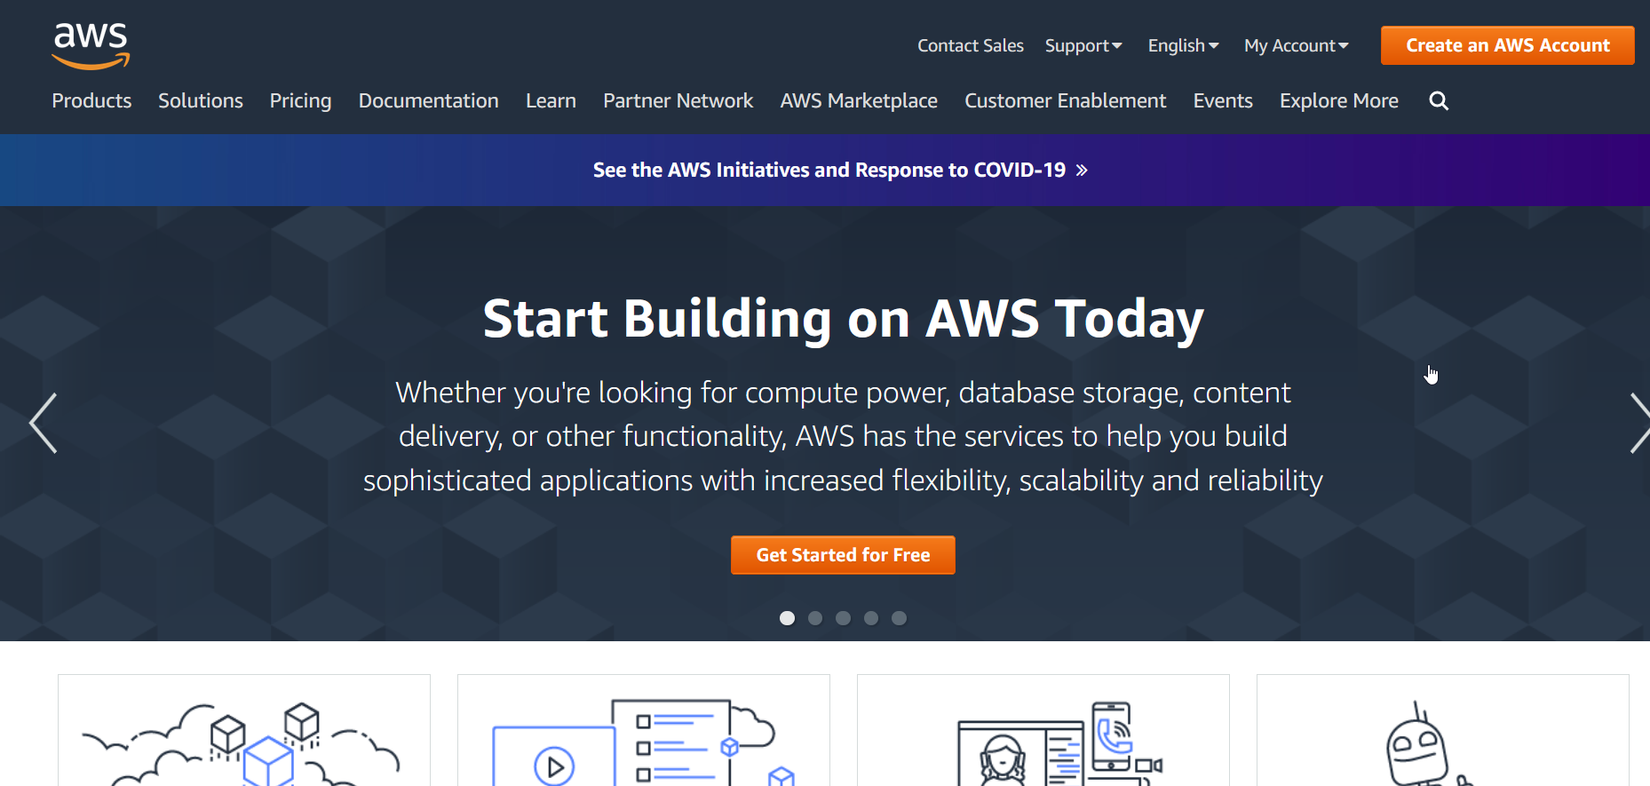Click the Contact Sales link
The width and height of the screenshot is (1650, 786).
(x=969, y=45)
